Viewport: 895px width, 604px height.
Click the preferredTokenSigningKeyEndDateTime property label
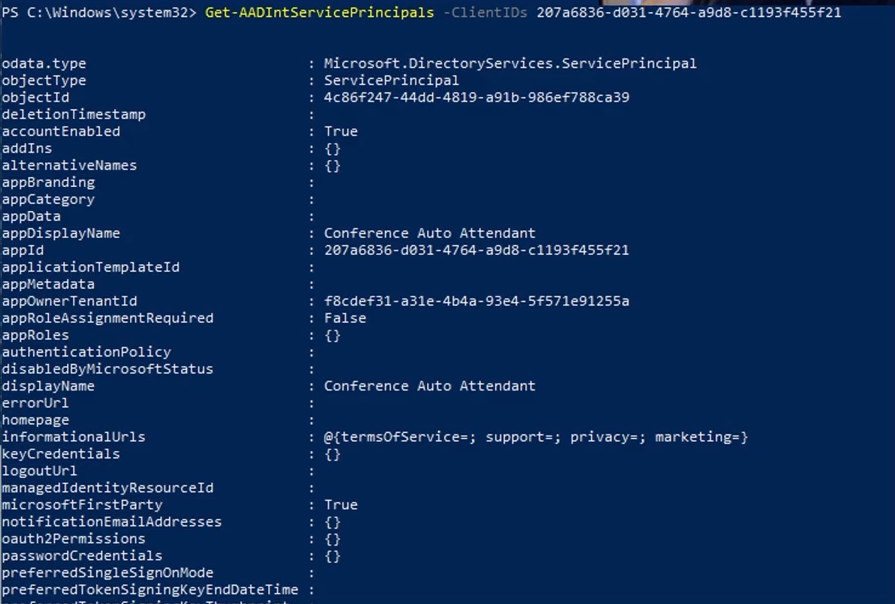tap(149, 590)
